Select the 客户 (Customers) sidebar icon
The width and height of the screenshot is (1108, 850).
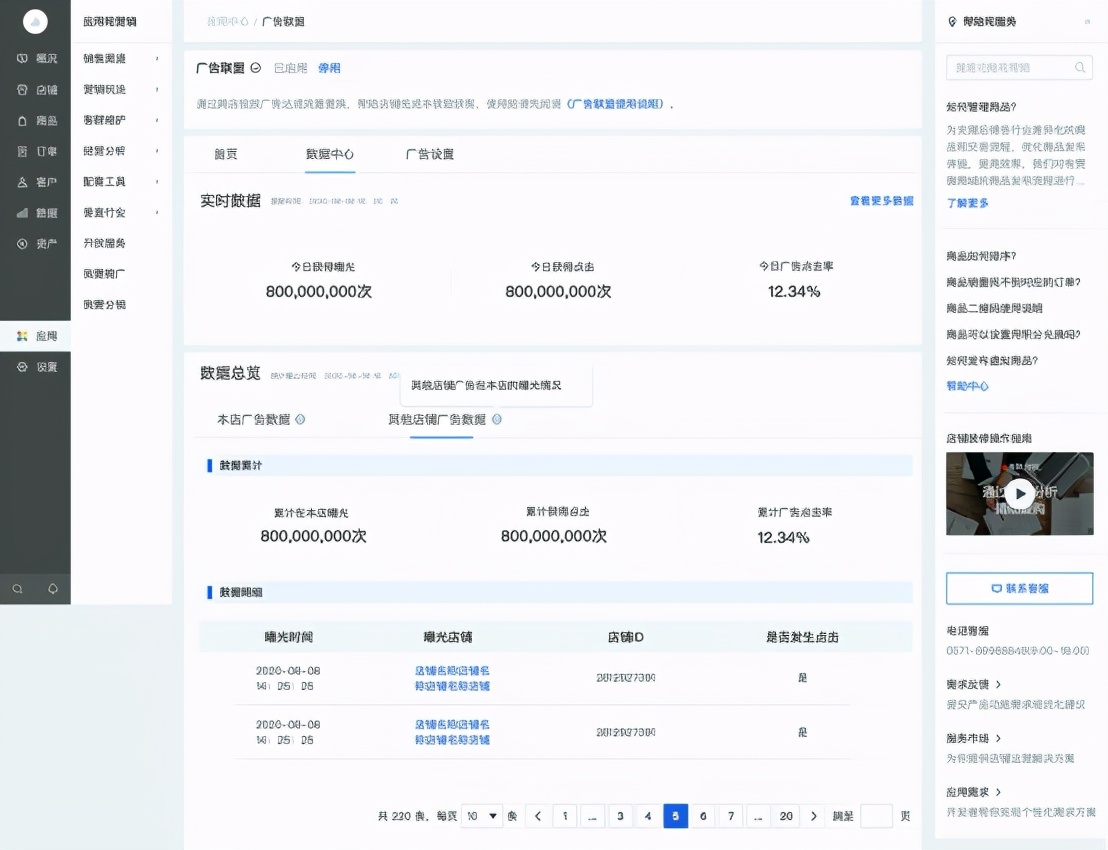(x=23, y=182)
